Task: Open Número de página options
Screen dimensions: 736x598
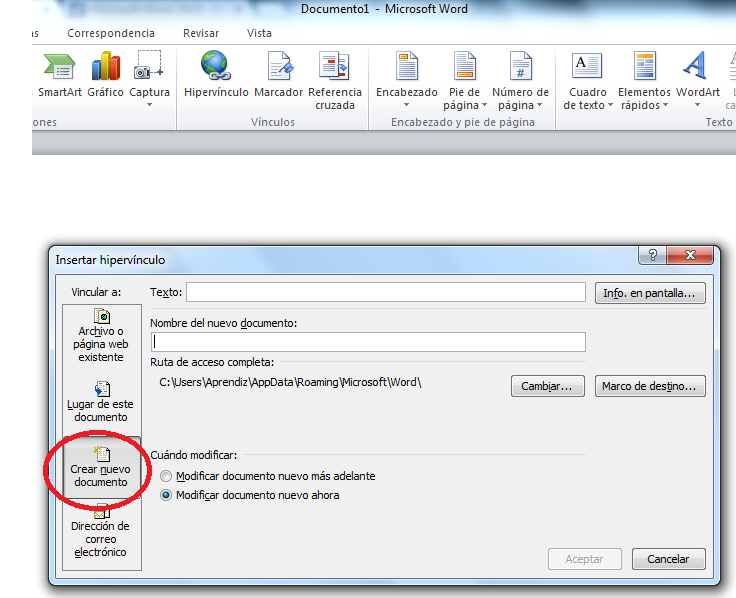Action: tap(520, 81)
